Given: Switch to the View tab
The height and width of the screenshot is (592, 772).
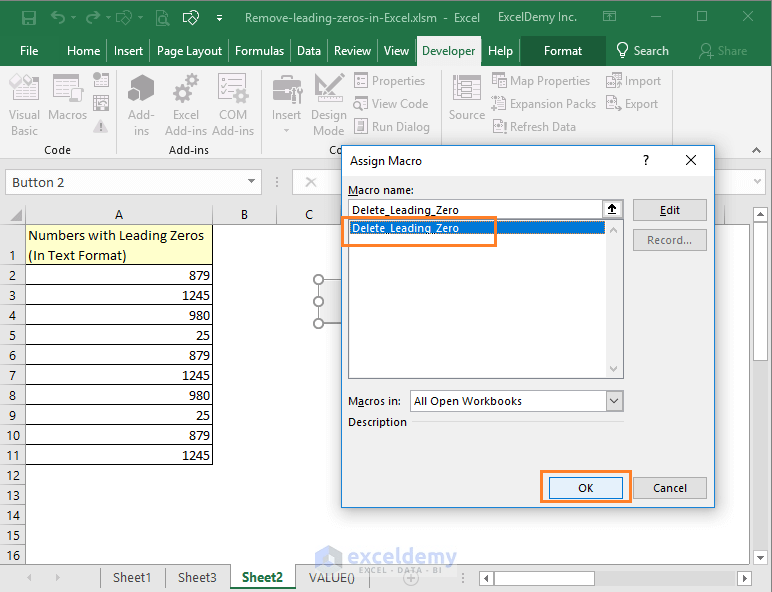Looking at the screenshot, I should tap(396, 51).
